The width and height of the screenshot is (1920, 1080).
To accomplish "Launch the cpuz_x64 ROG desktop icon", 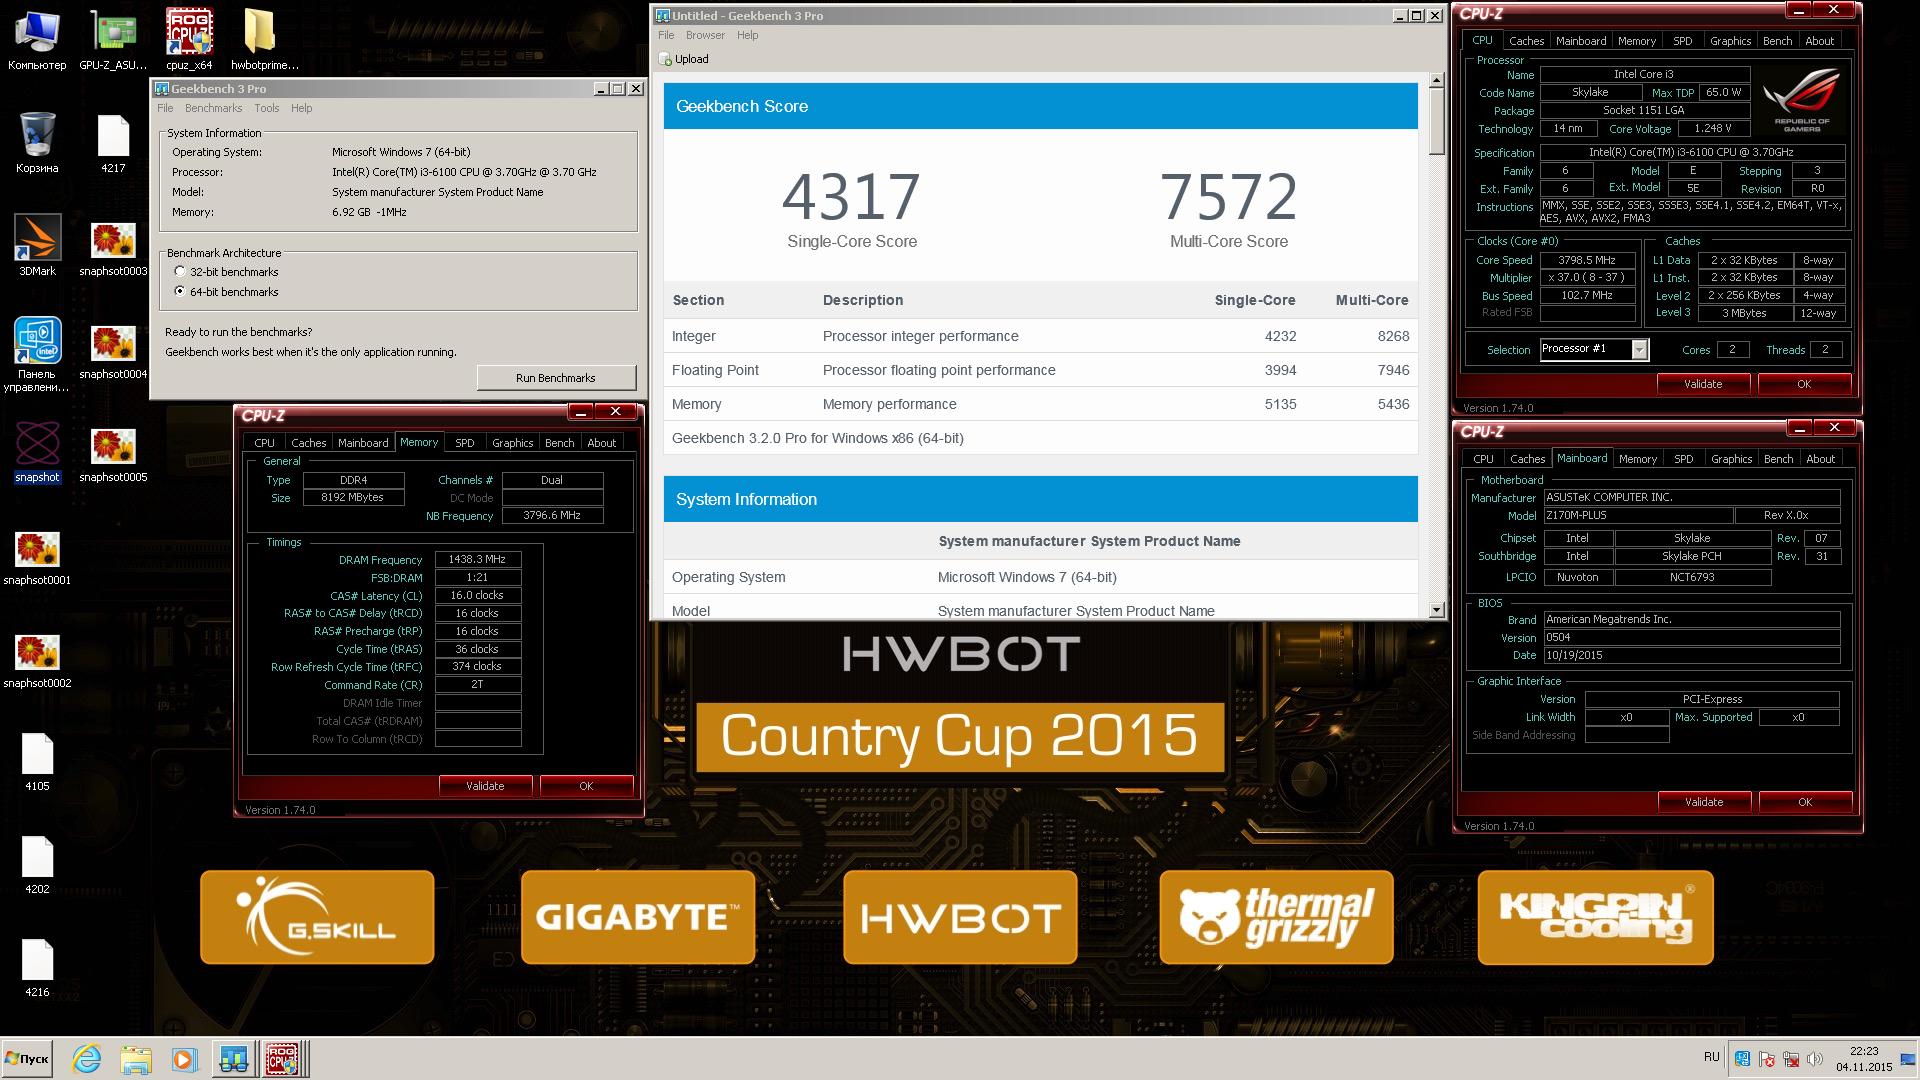I will (189, 40).
